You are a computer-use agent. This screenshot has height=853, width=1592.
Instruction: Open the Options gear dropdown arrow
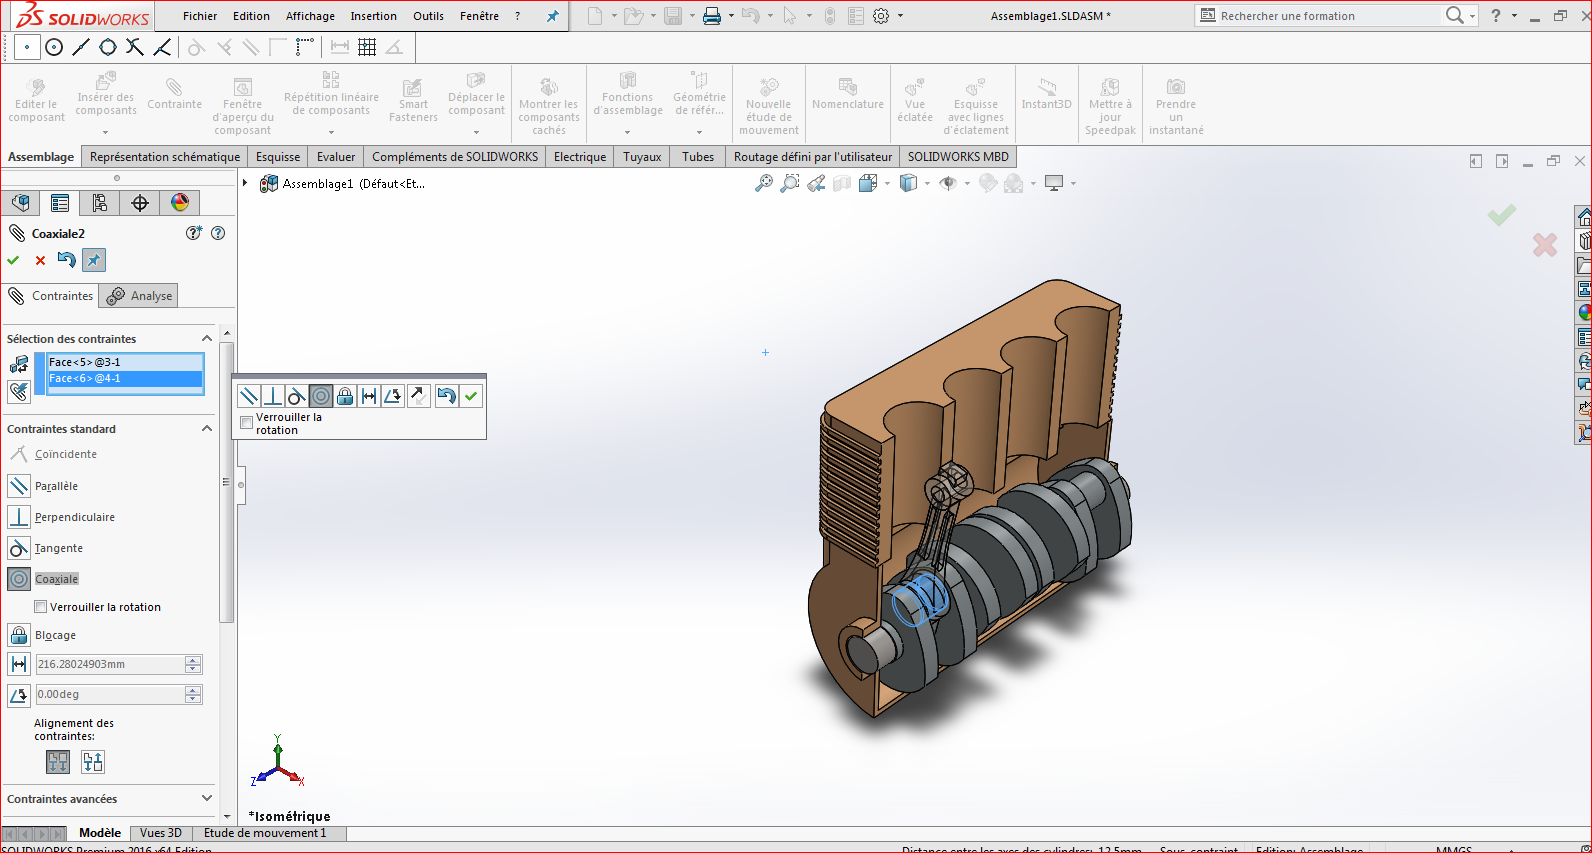(x=900, y=16)
